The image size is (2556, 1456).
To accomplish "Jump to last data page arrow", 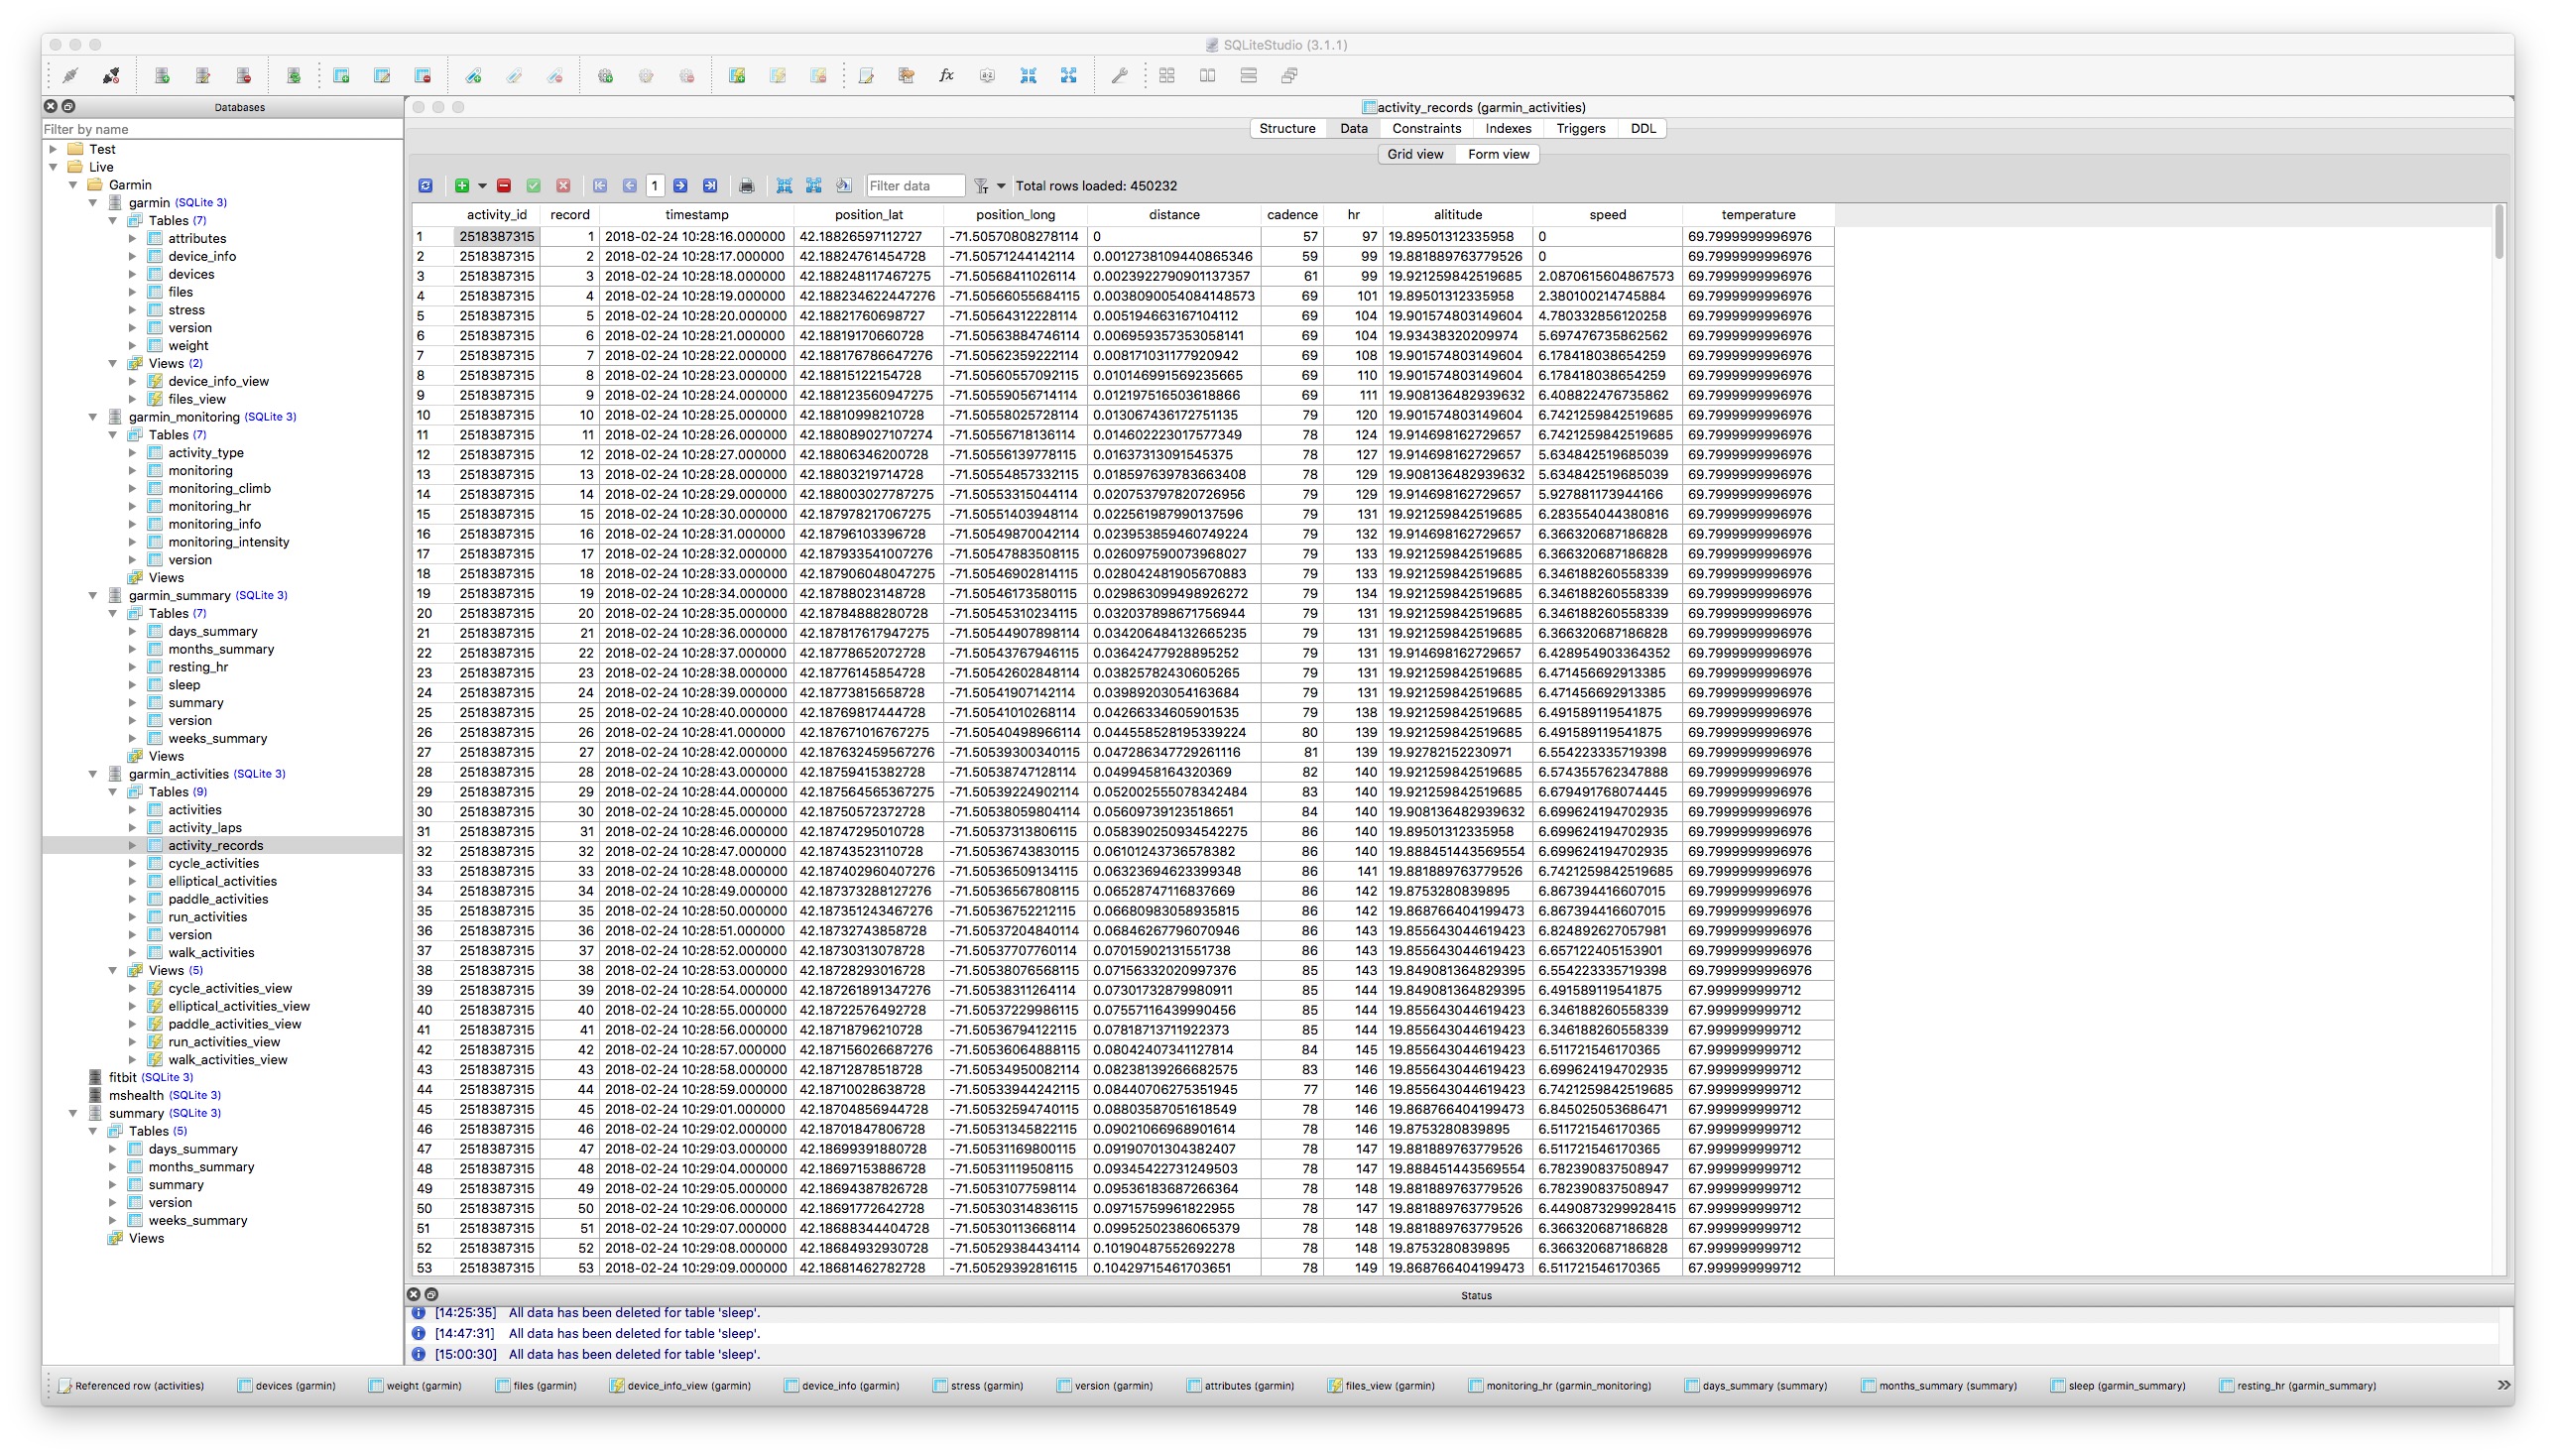I will [710, 186].
